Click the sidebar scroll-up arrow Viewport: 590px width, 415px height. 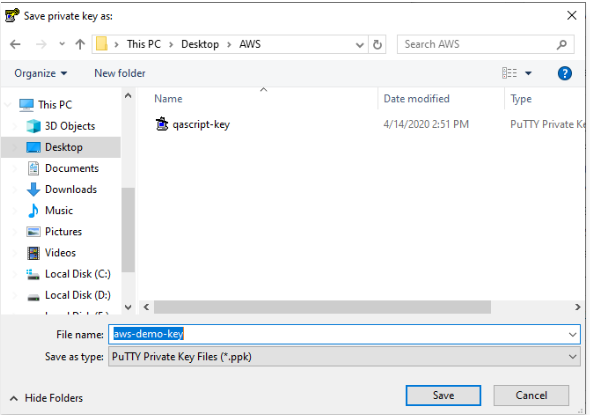click(128, 96)
